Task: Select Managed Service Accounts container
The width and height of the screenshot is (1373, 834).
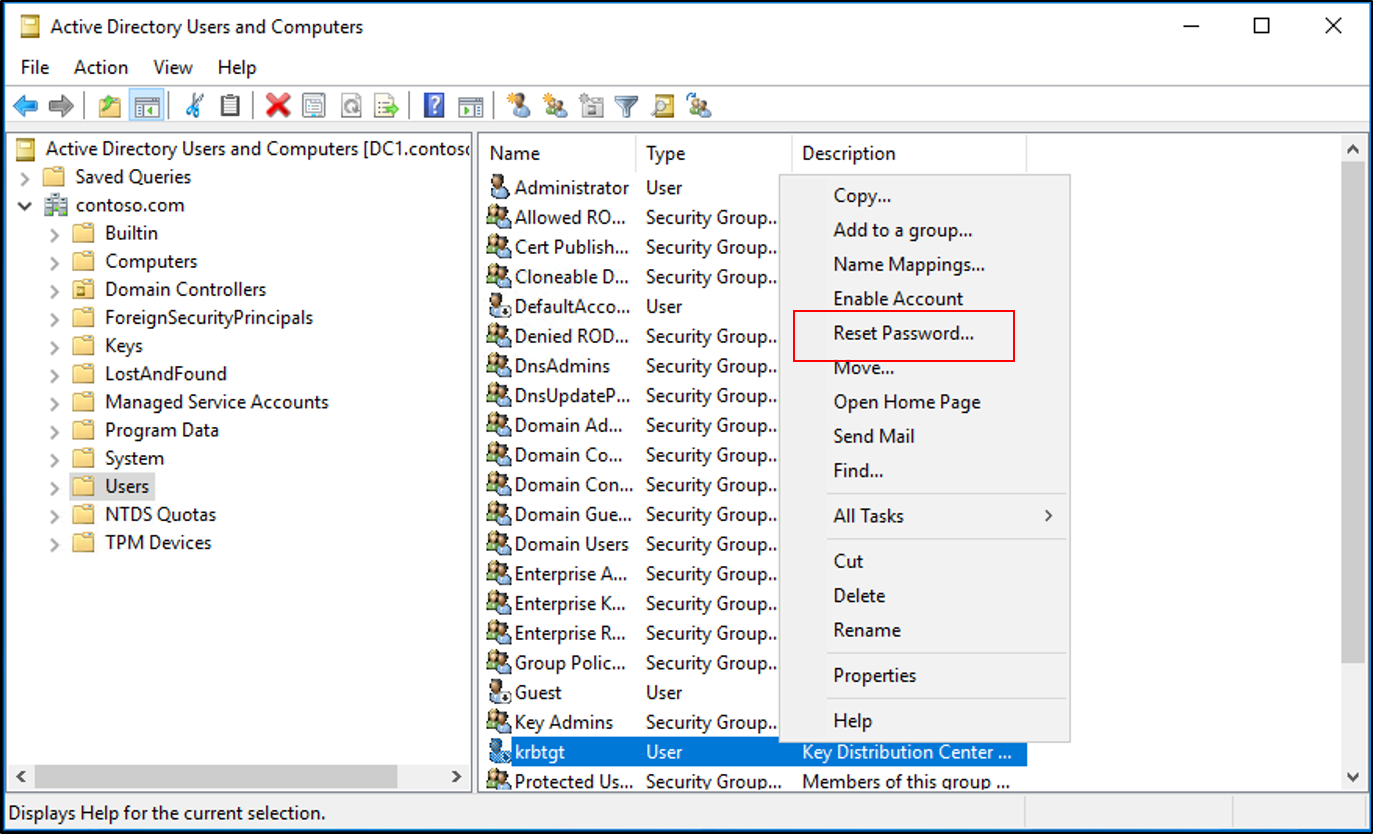Action: [216, 402]
